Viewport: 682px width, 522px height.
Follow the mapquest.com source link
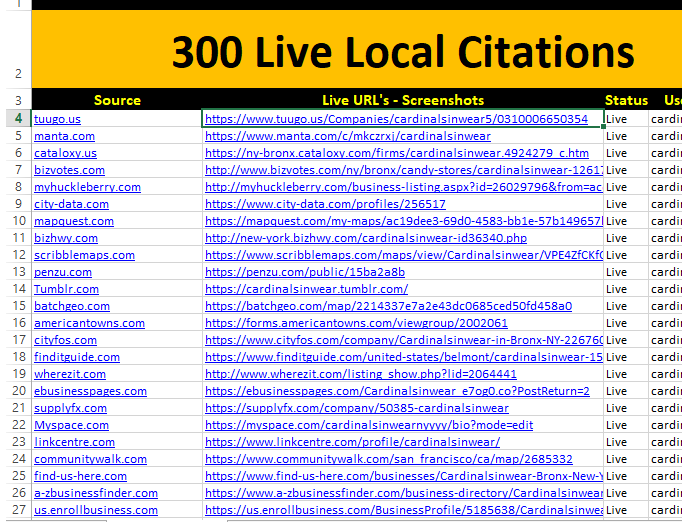click(x=73, y=221)
